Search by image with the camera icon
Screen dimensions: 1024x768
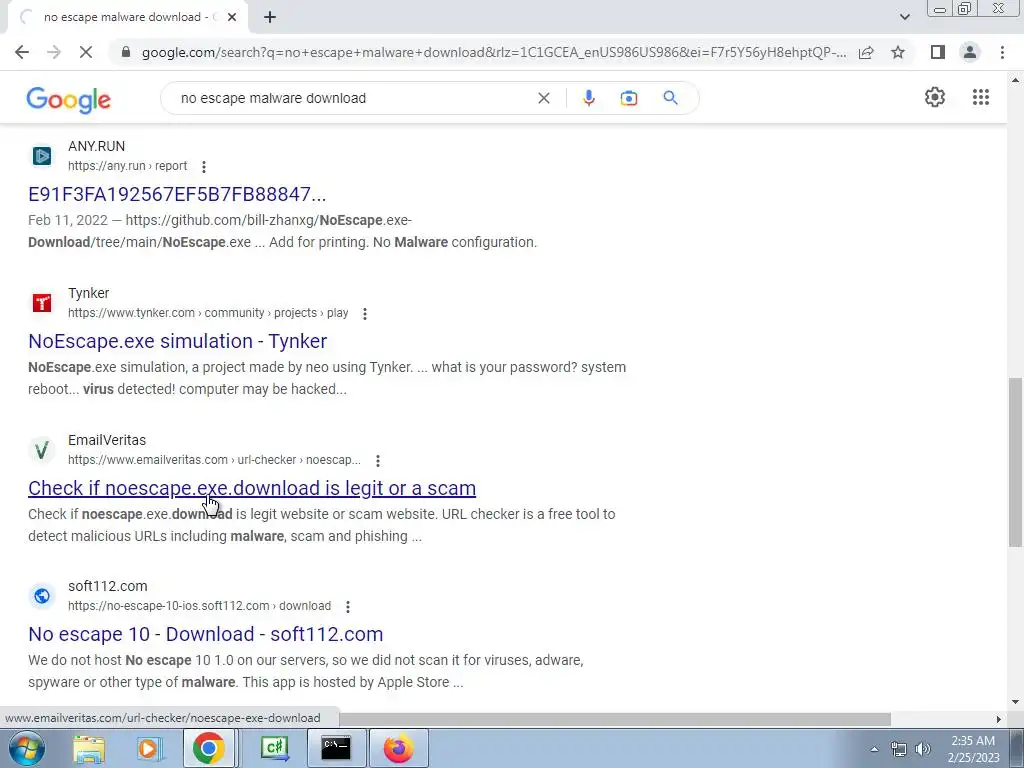pyautogui.click(x=628, y=98)
